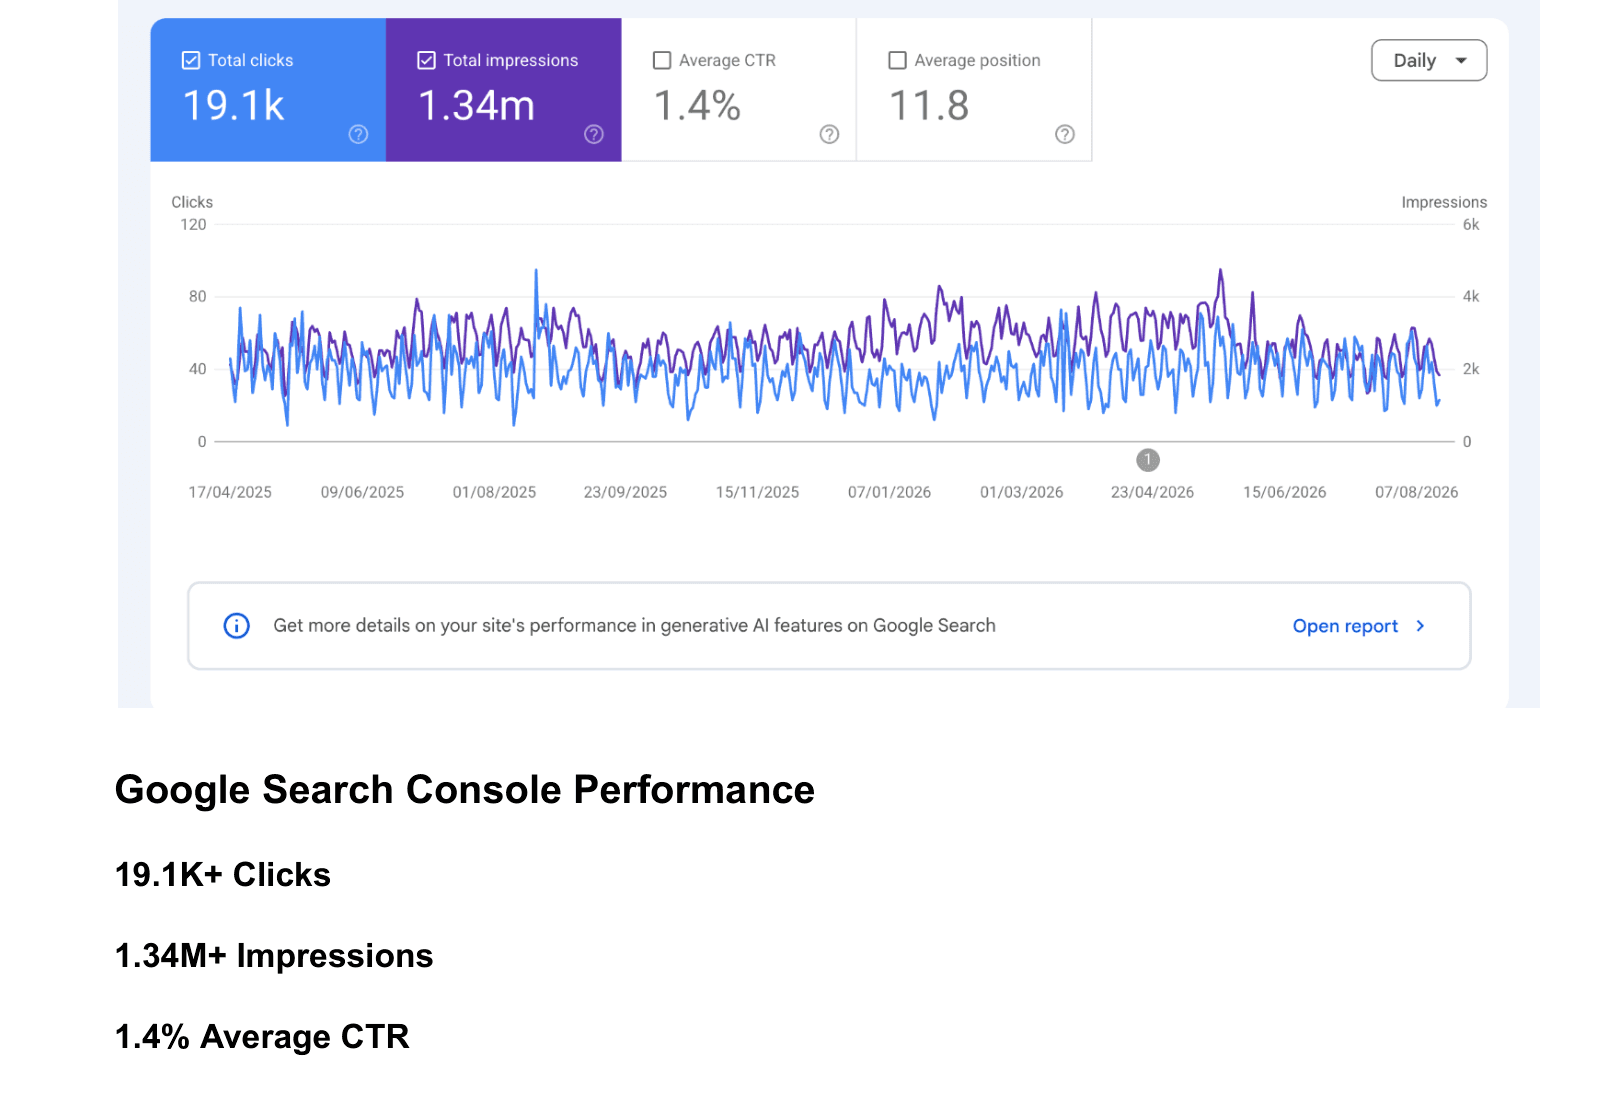The height and width of the screenshot is (1101, 1606).
Task: Click the Impressions axis title
Action: (1444, 202)
